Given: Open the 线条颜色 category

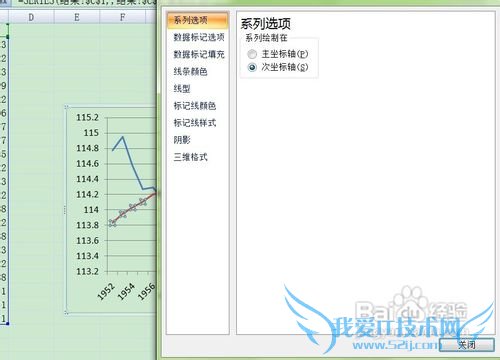Looking at the screenshot, I should click(x=190, y=71).
